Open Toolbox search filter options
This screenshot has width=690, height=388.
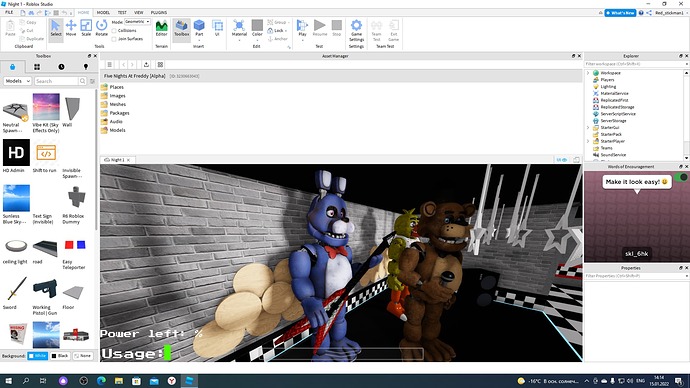92,81
